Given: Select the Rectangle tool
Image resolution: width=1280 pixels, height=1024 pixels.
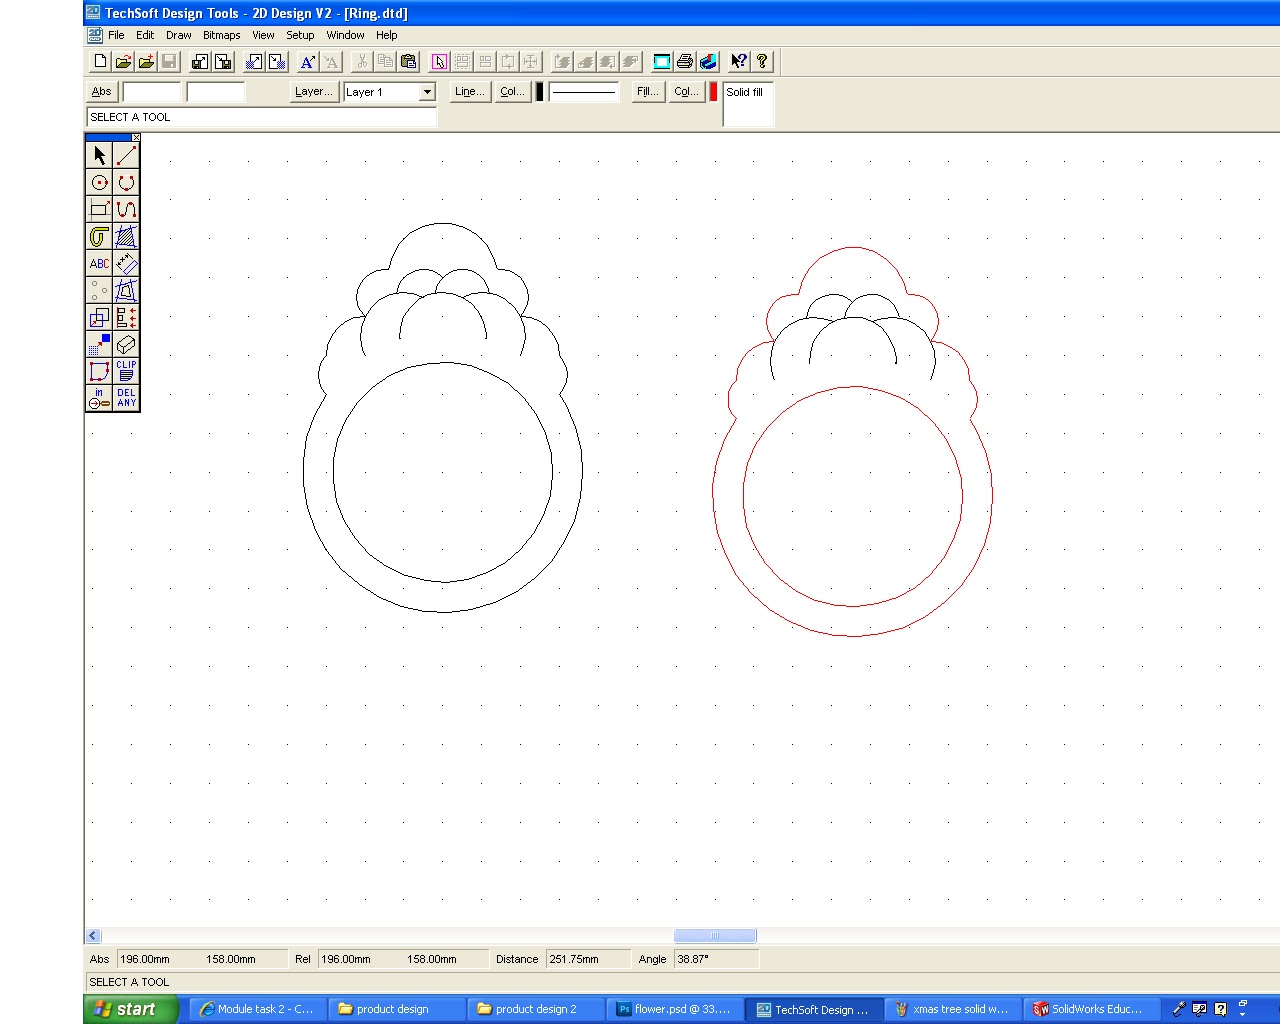Looking at the screenshot, I should coord(99,209).
